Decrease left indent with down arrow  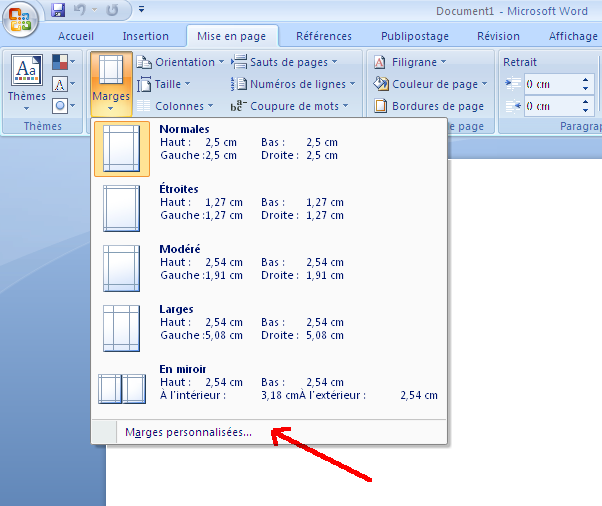(x=585, y=89)
